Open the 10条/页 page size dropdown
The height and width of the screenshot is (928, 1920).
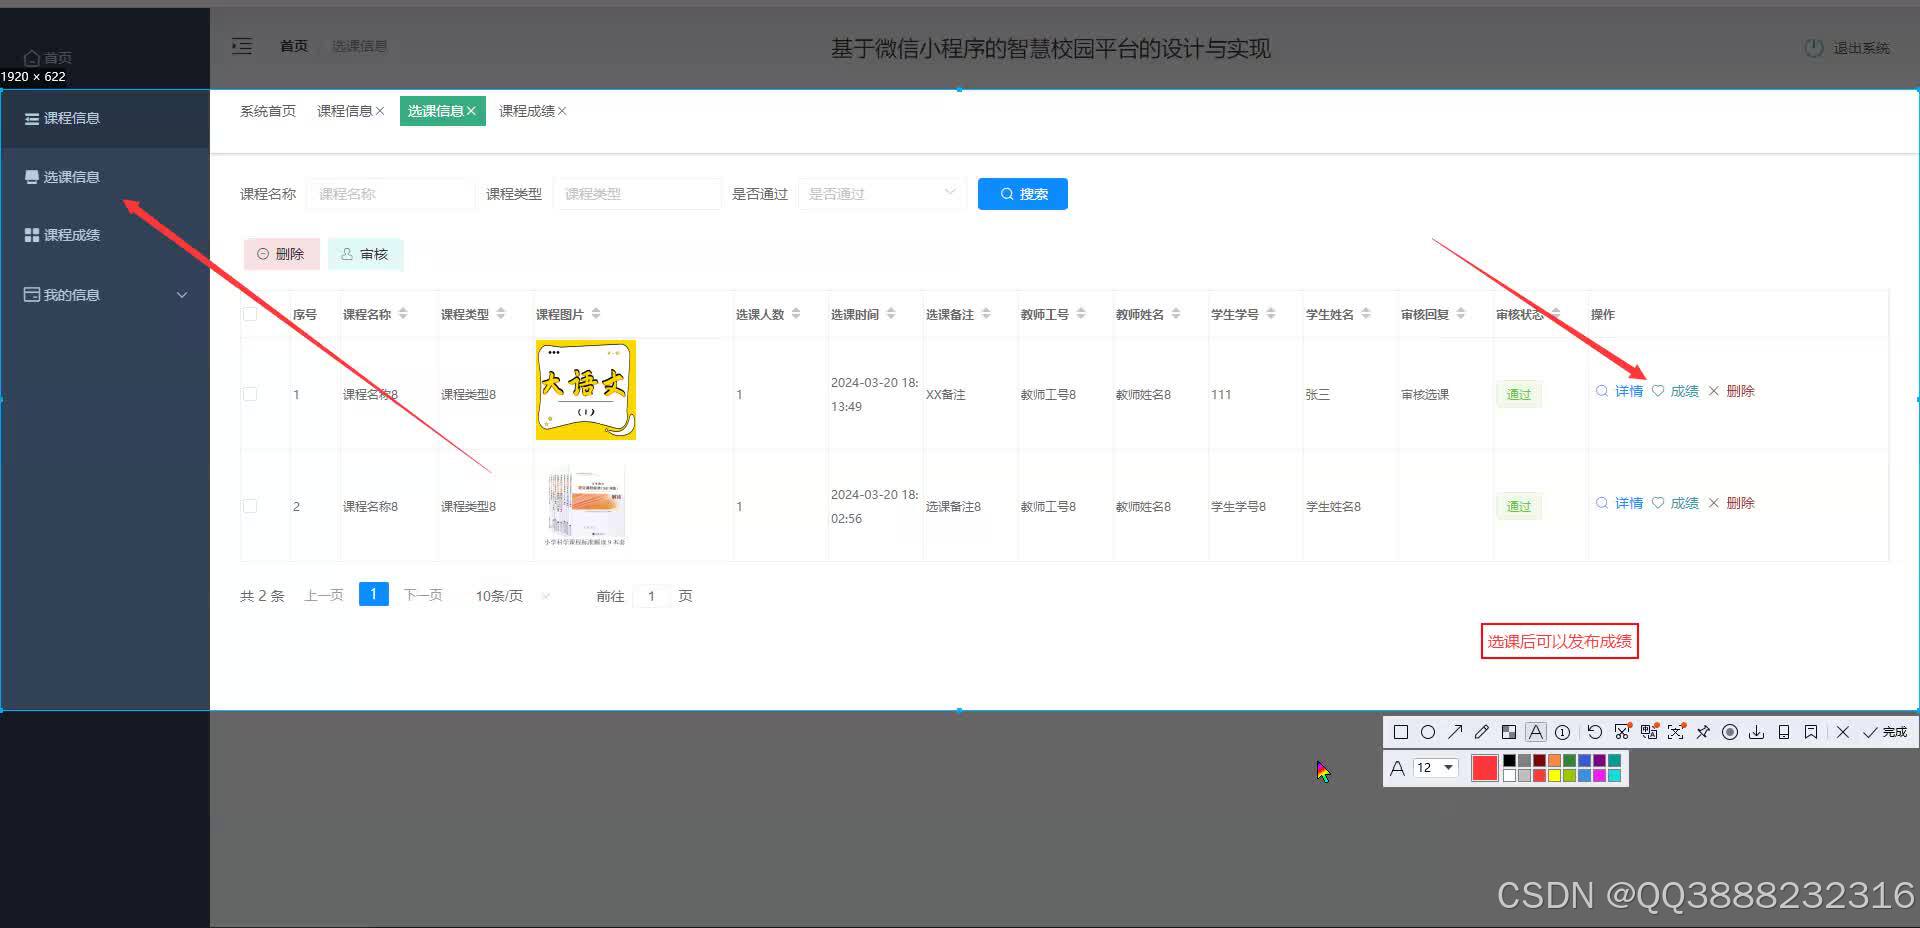[x=509, y=595]
